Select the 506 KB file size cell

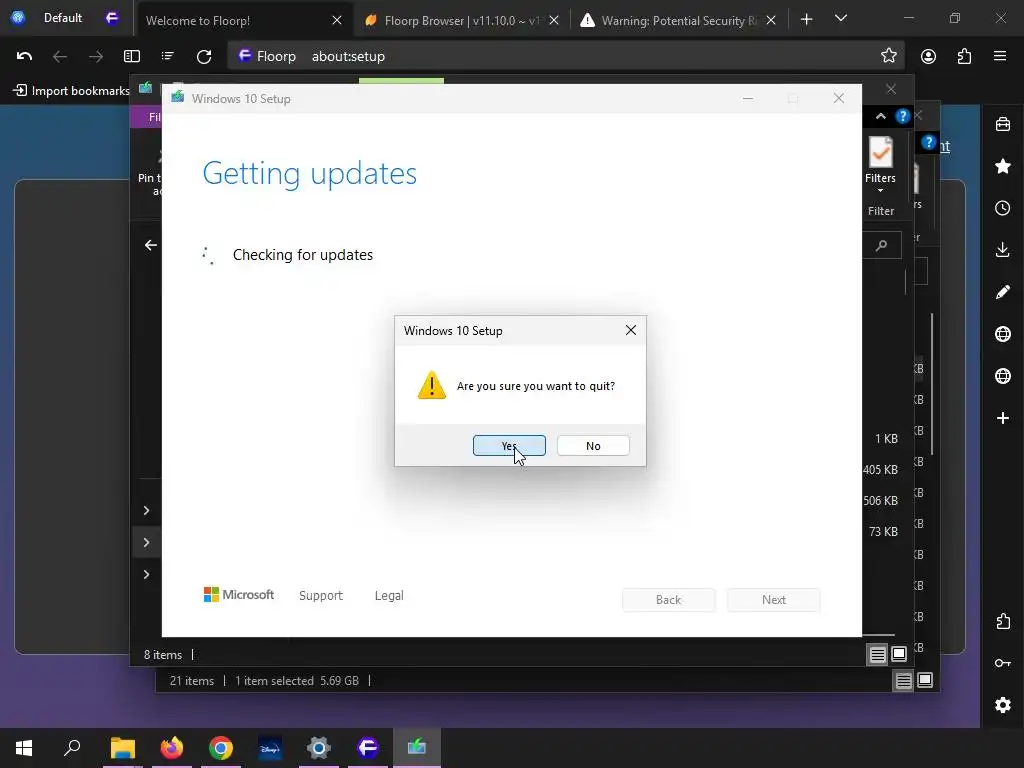point(880,501)
